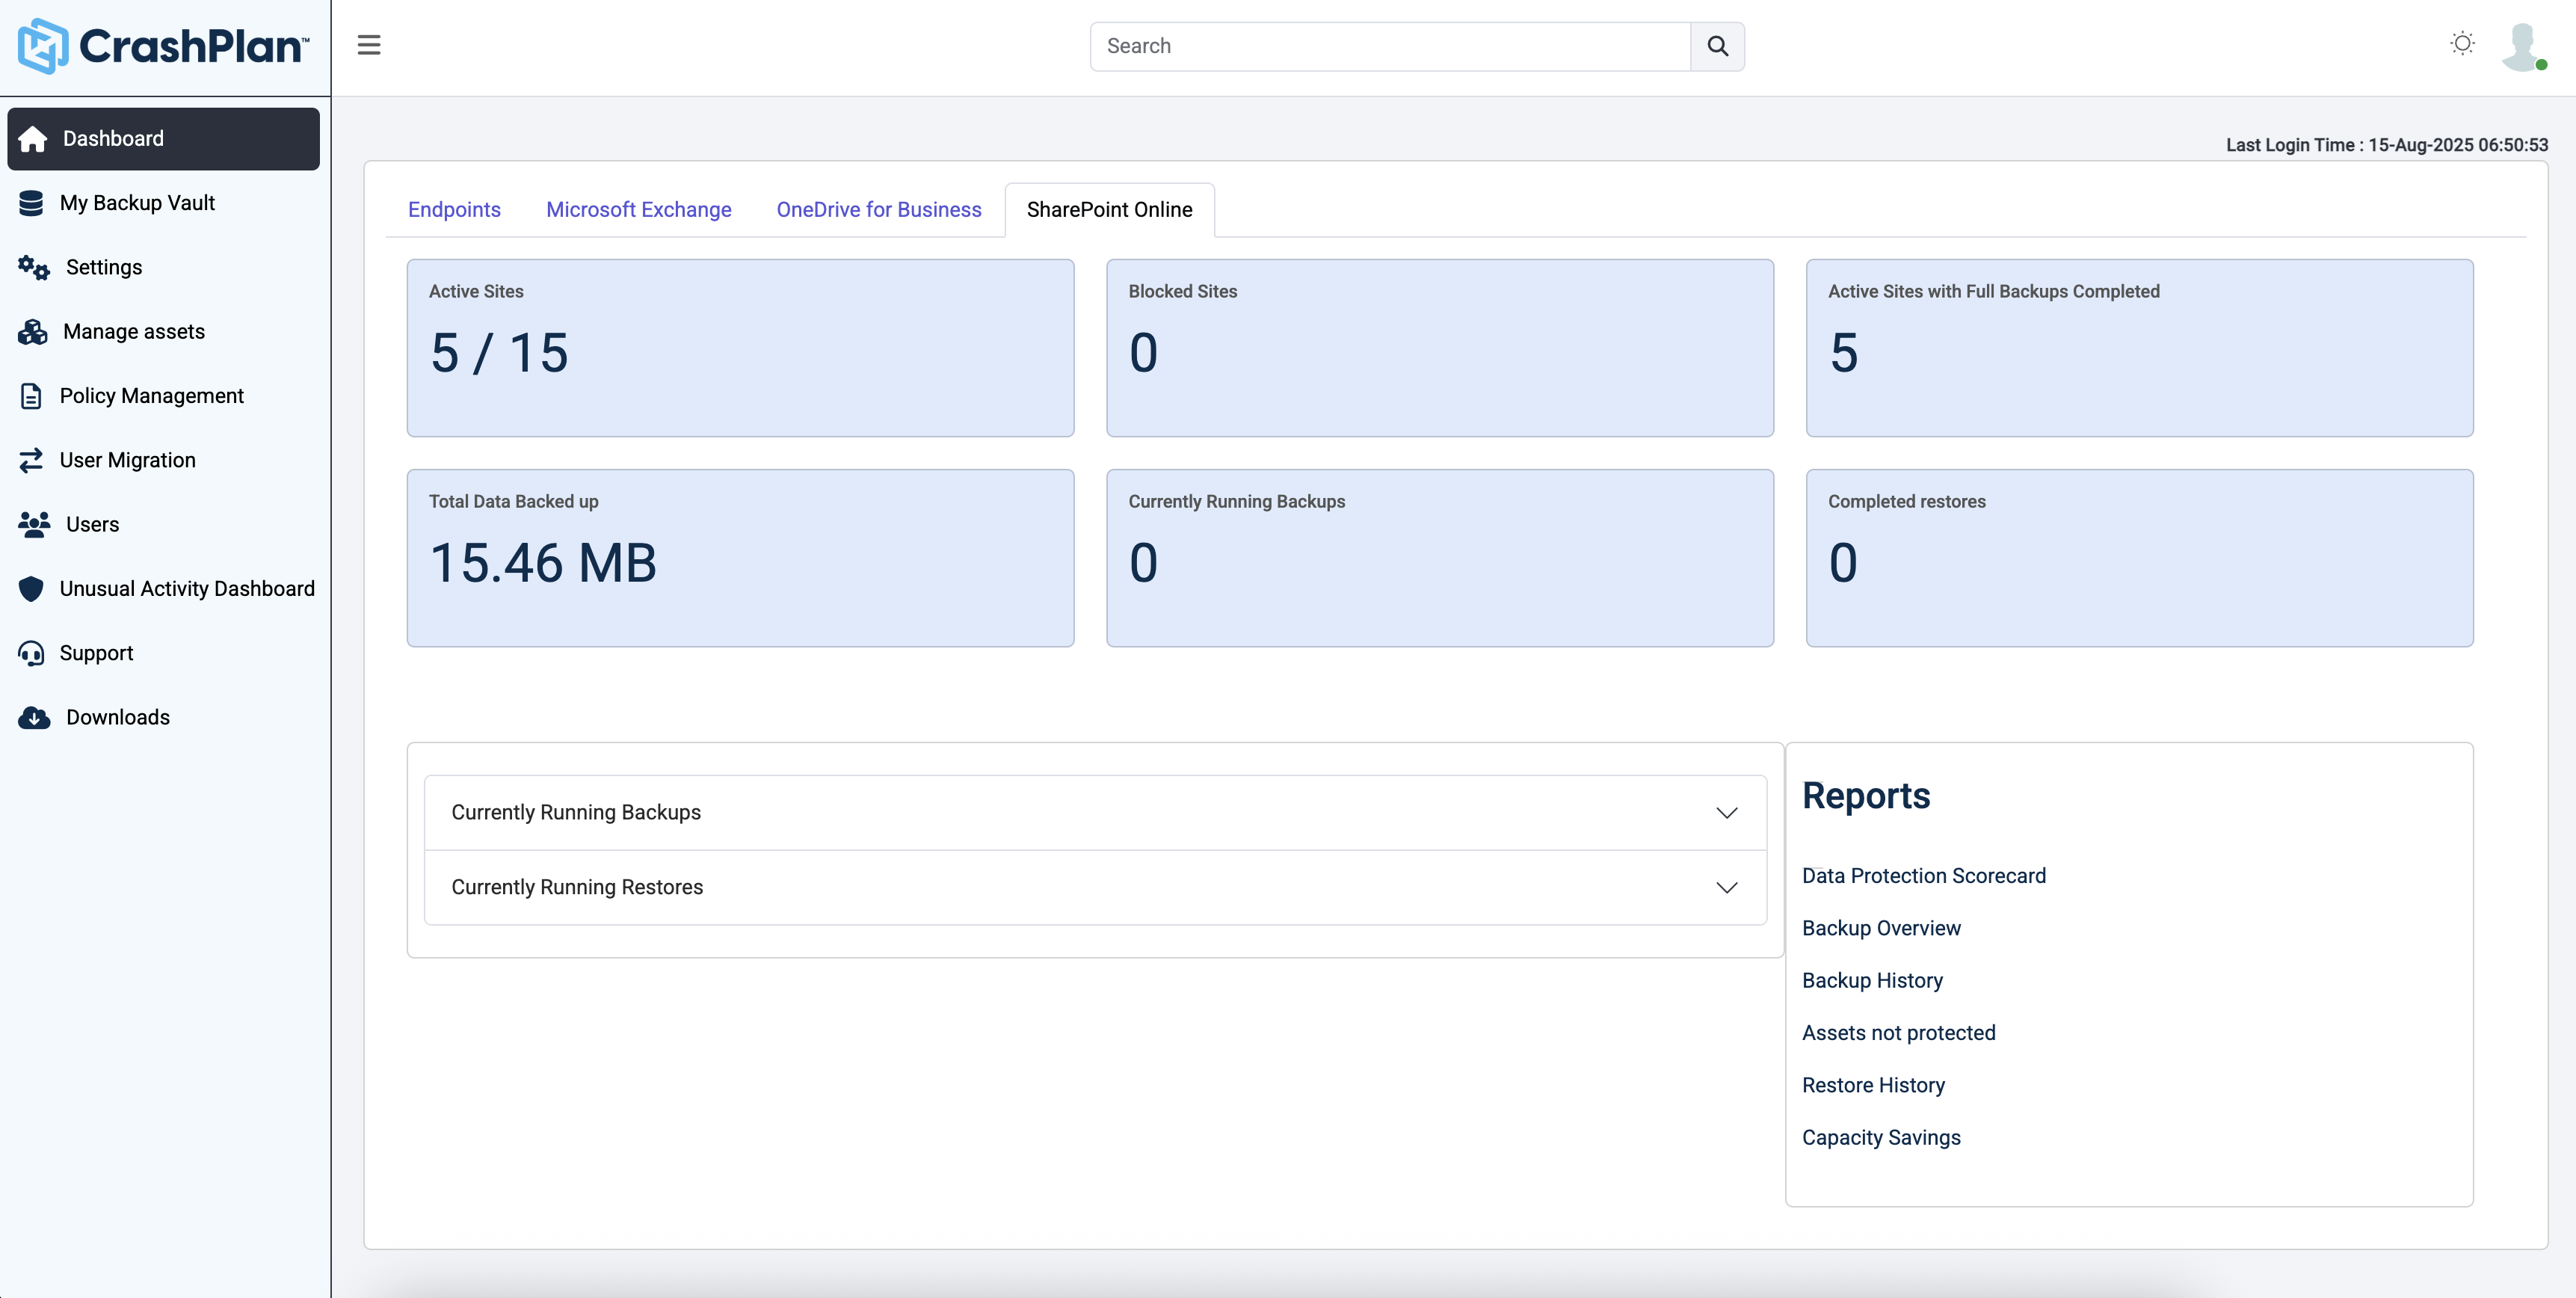Click Manage assets cubes icon
Screen dimensions: 2576x1298
pyautogui.click(x=32, y=332)
